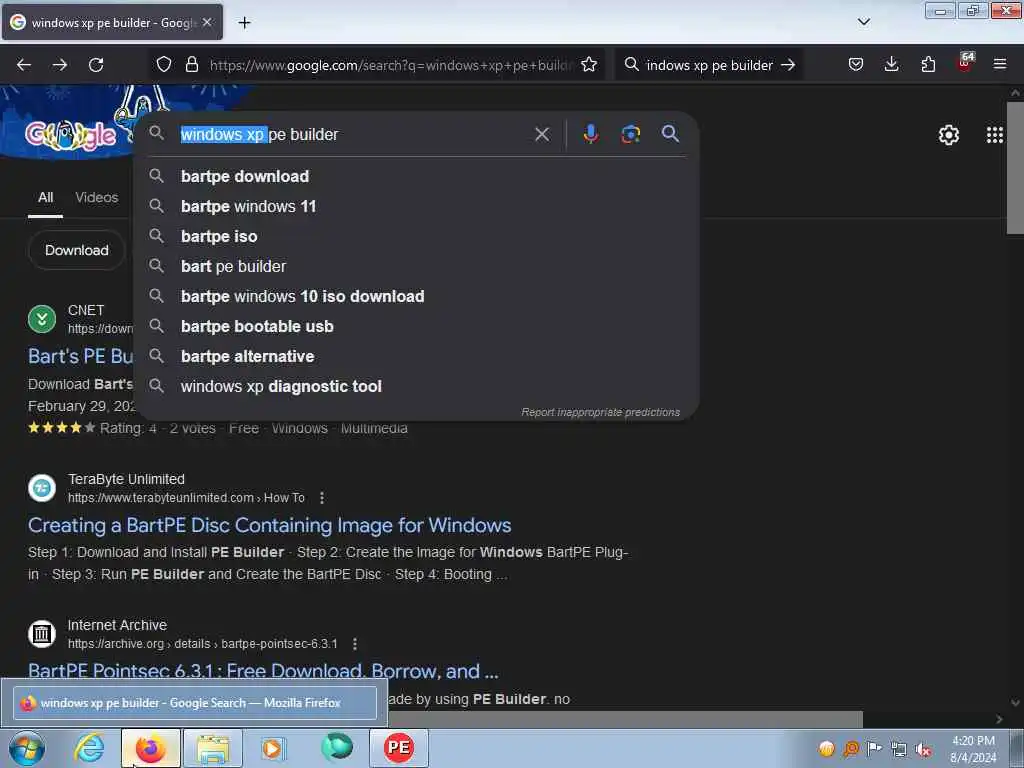Choose the 'bartpe download' suggestion

pos(416,176)
